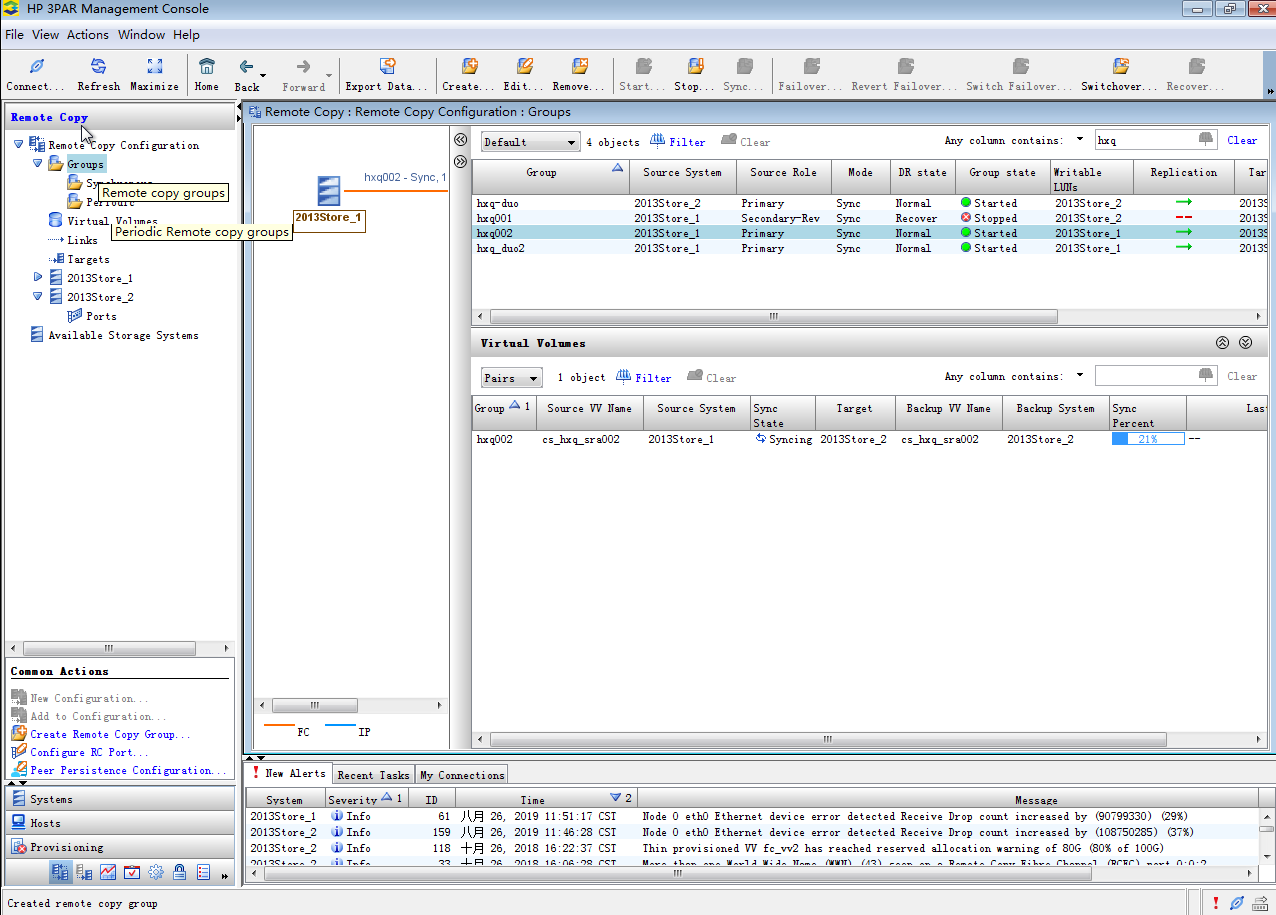The image size is (1276, 915).
Task: Switch to the Recent Tasks tab
Action: 373,775
